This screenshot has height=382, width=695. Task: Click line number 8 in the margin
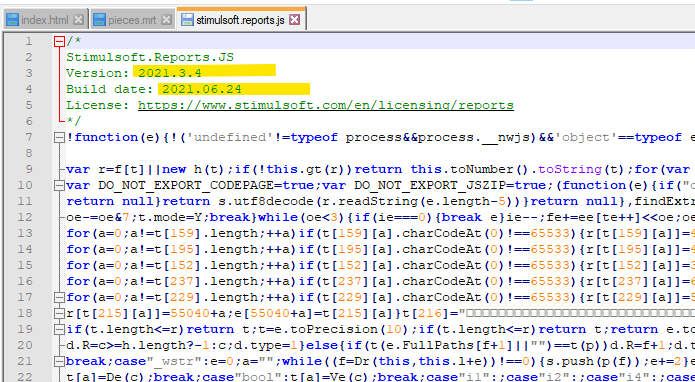click(28, 153)
